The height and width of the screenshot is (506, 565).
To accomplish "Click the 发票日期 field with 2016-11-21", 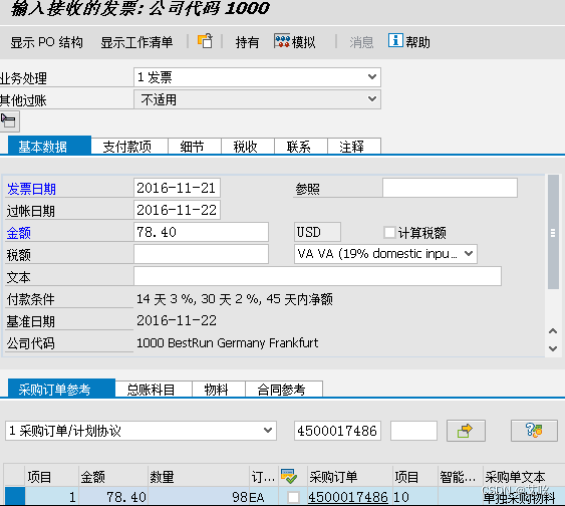I will [x=177, y=188].
